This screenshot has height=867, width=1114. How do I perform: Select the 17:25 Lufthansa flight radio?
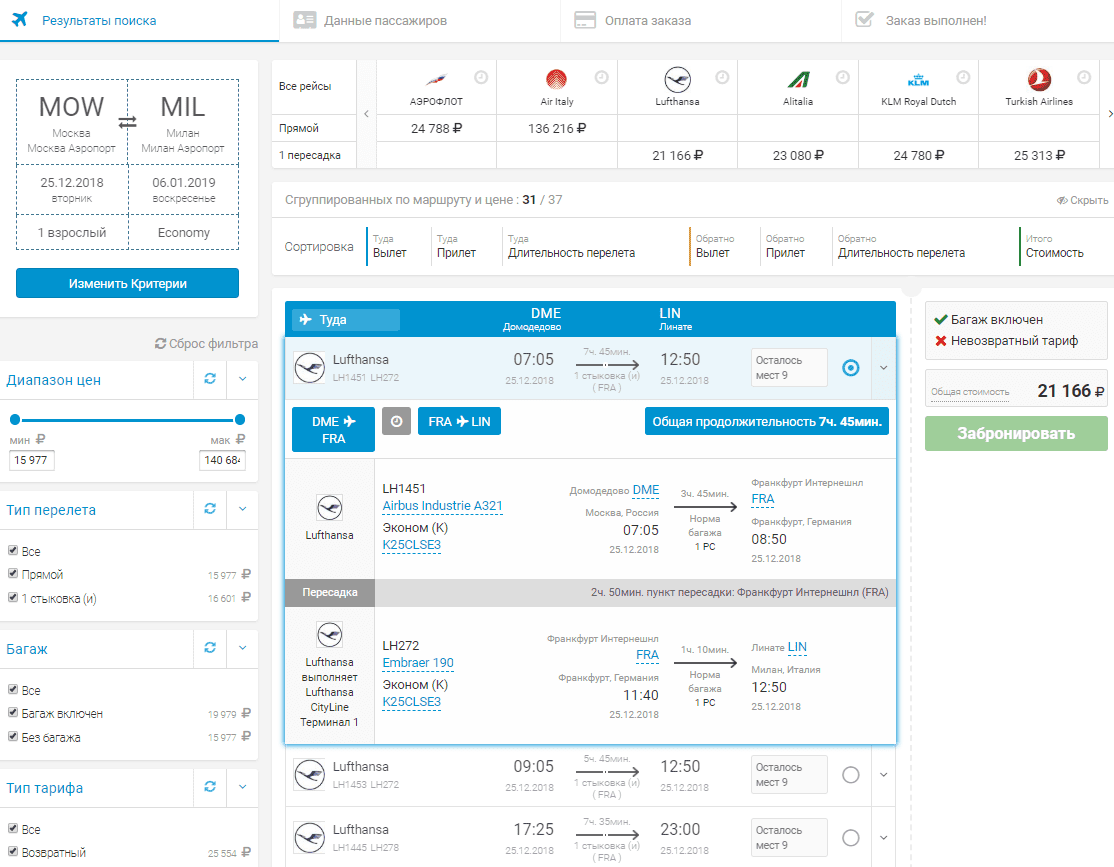coord(850,838)
